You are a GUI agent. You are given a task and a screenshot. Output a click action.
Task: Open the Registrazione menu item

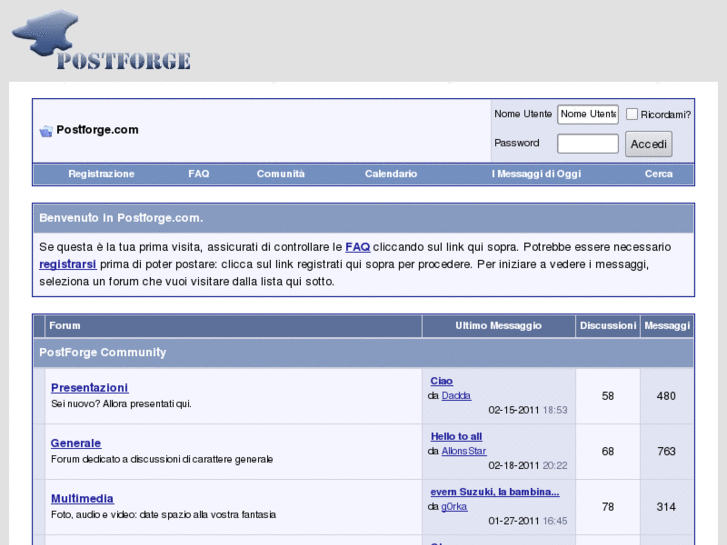[x=102, y=174]
